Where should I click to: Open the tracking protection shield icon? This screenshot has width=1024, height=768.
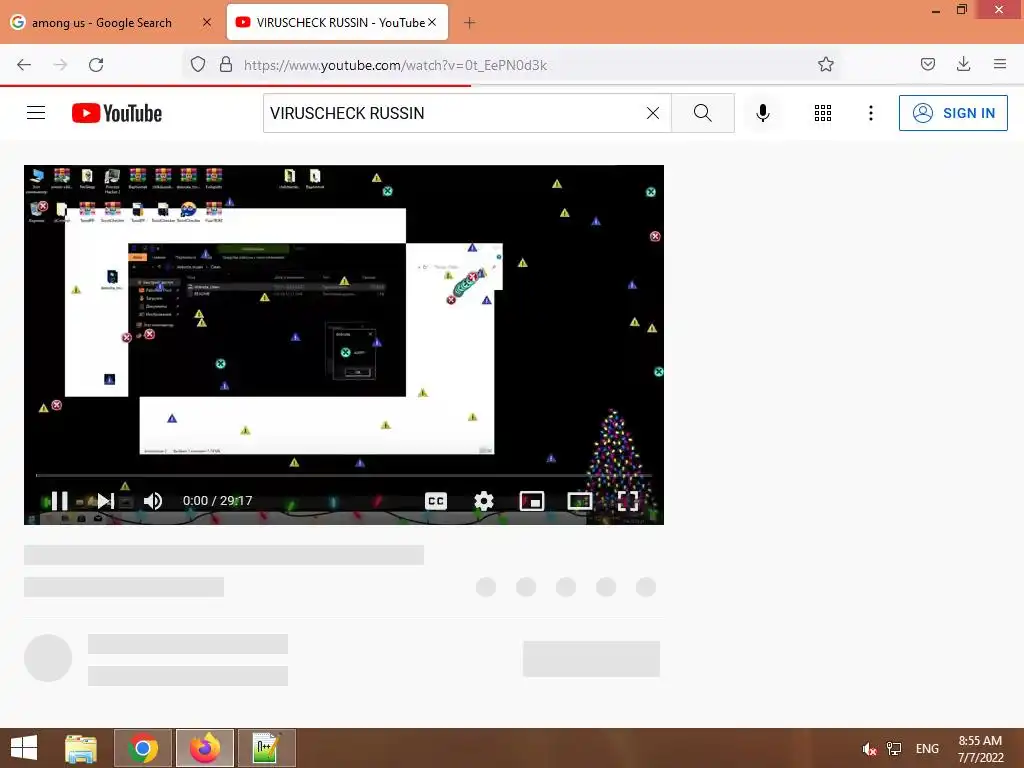click(198, 65)
